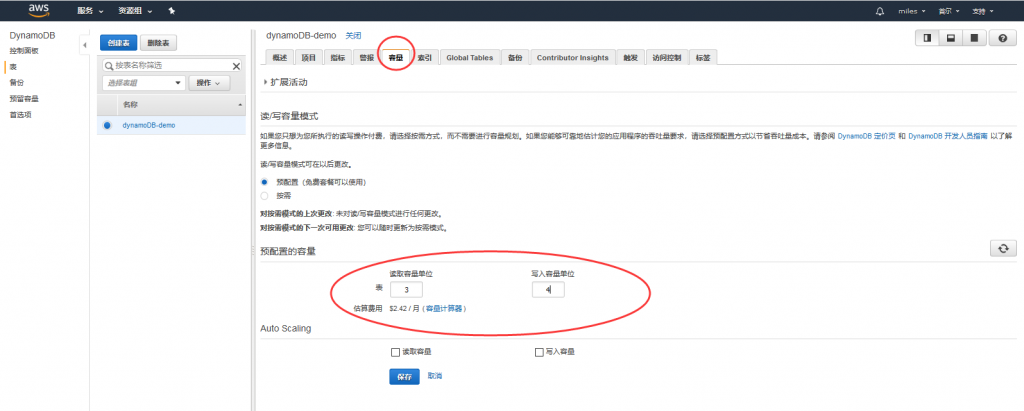This screenshot has height=411, width=1024.
Task: Open the help question mark button
Action: (x=1002, y=39)
